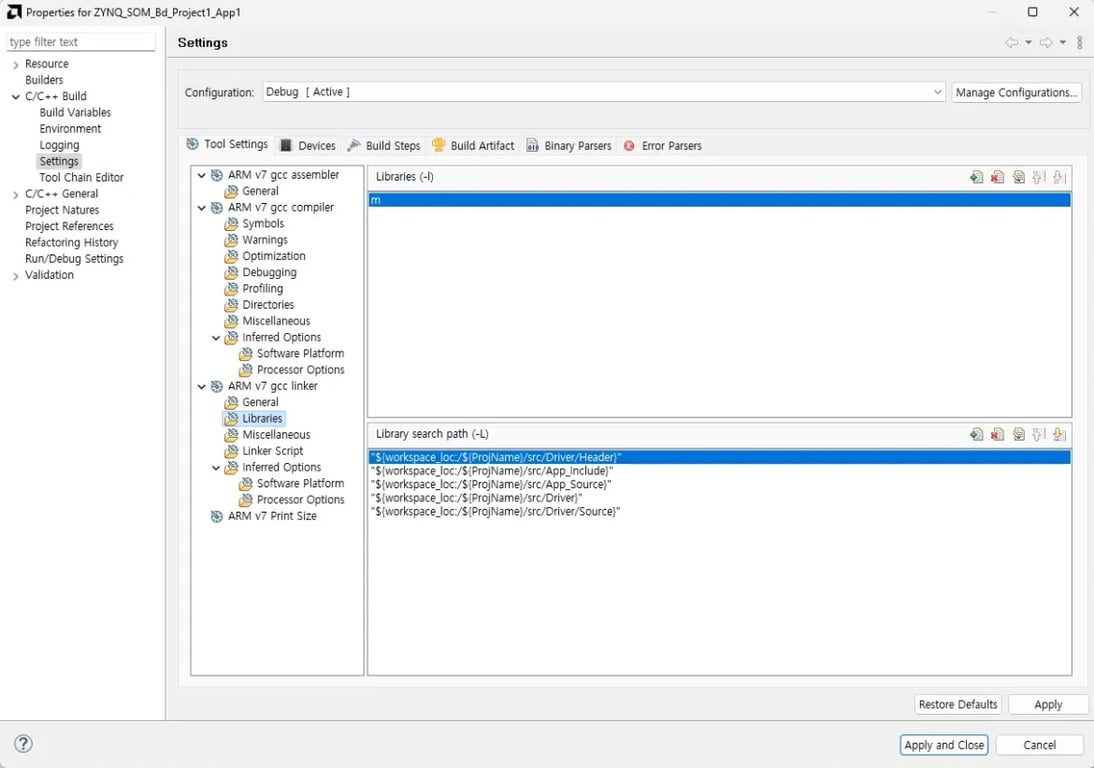Collapse the C/C++ Build entry

(x=15, y=96)
